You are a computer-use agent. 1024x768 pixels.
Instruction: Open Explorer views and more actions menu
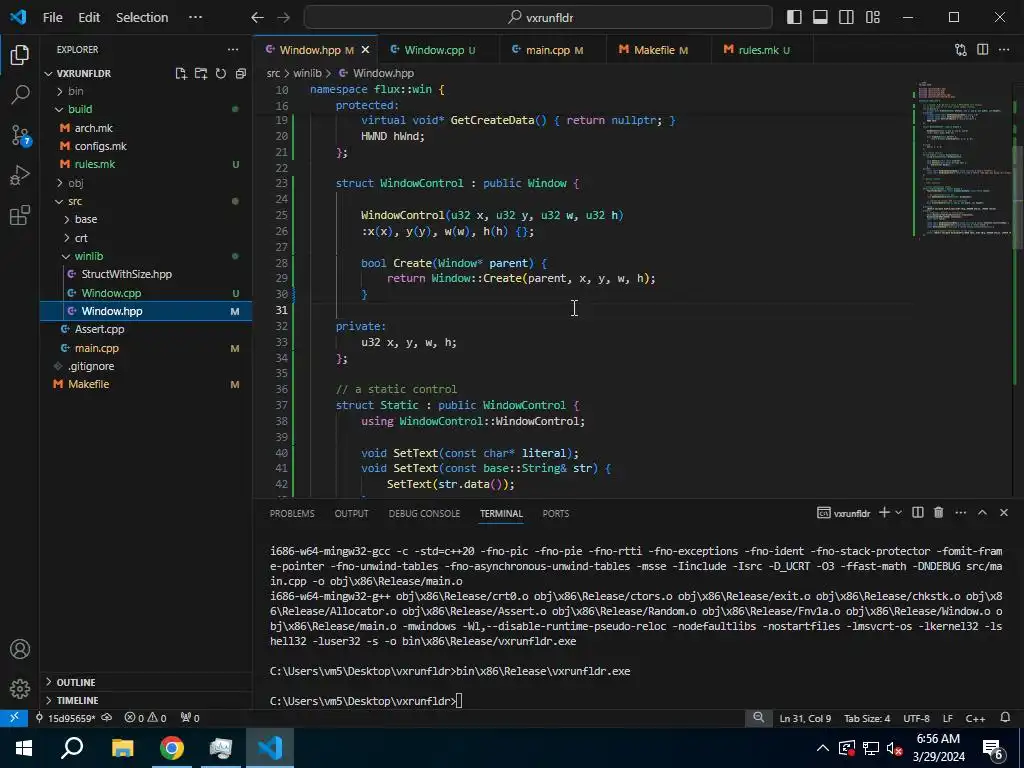coord(232,50)
